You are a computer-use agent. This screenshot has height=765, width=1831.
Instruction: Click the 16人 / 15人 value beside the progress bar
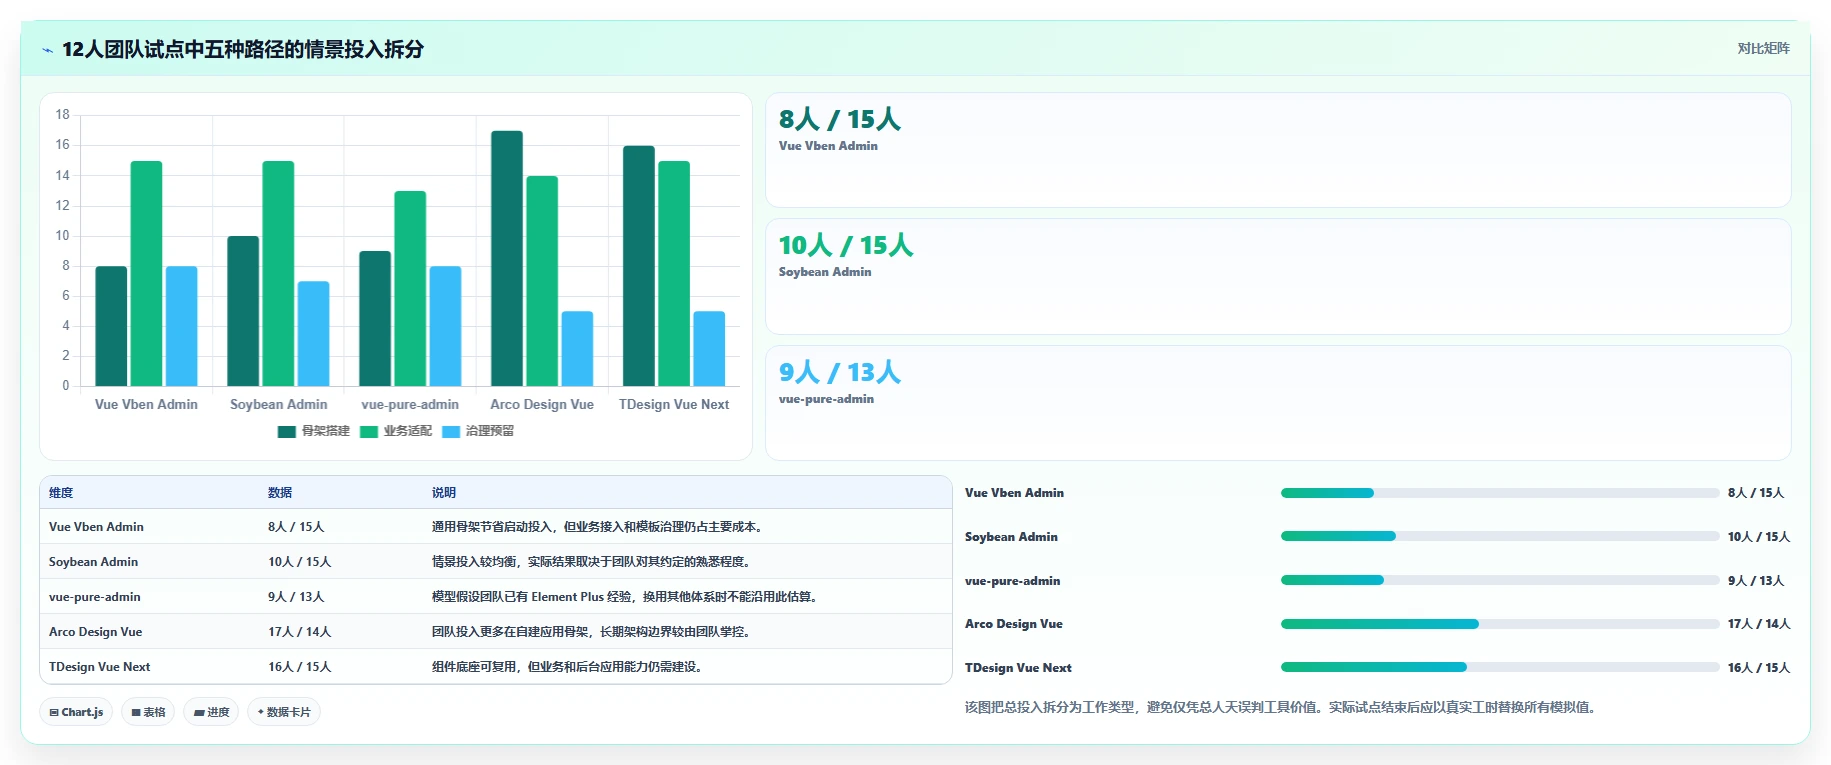tap(1759, 668)
